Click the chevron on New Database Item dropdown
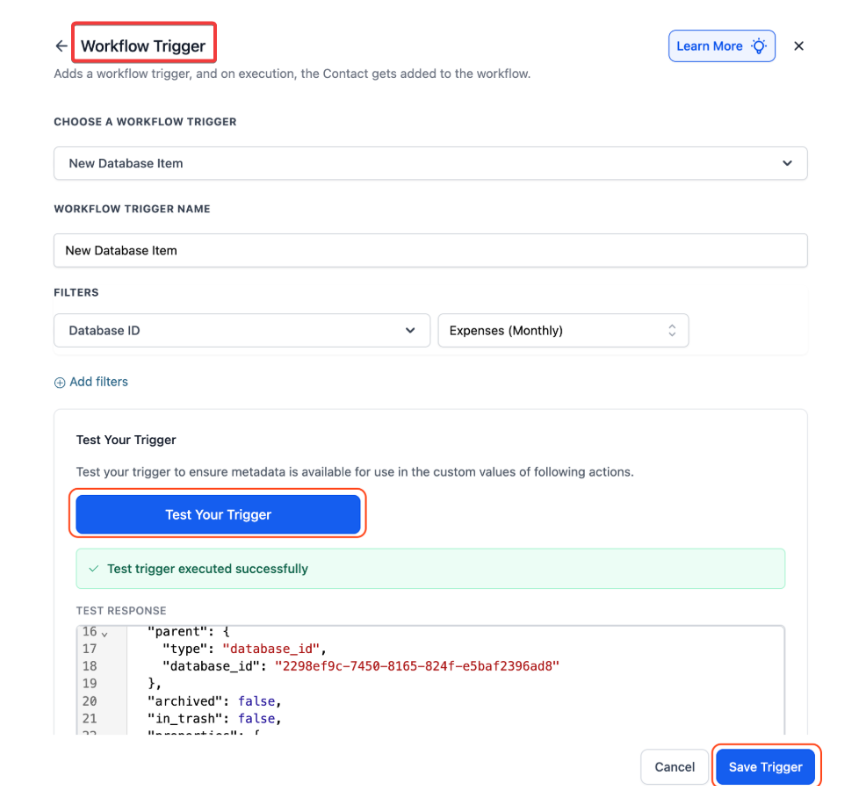This screenshot has height=804, width=859. pos(787,163)
